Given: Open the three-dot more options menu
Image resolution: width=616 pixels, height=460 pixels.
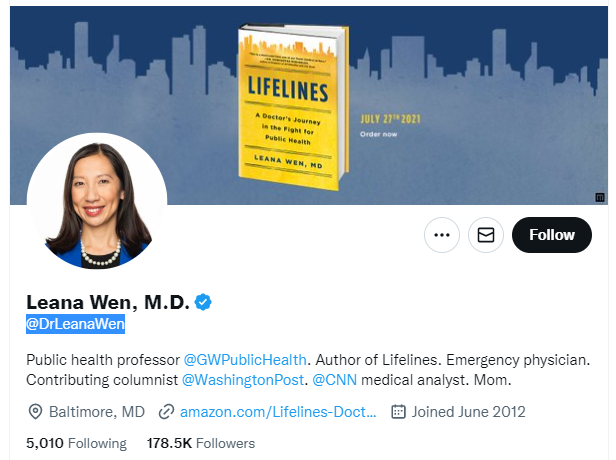Looking at the screenshot, I should tap(442, 235).
